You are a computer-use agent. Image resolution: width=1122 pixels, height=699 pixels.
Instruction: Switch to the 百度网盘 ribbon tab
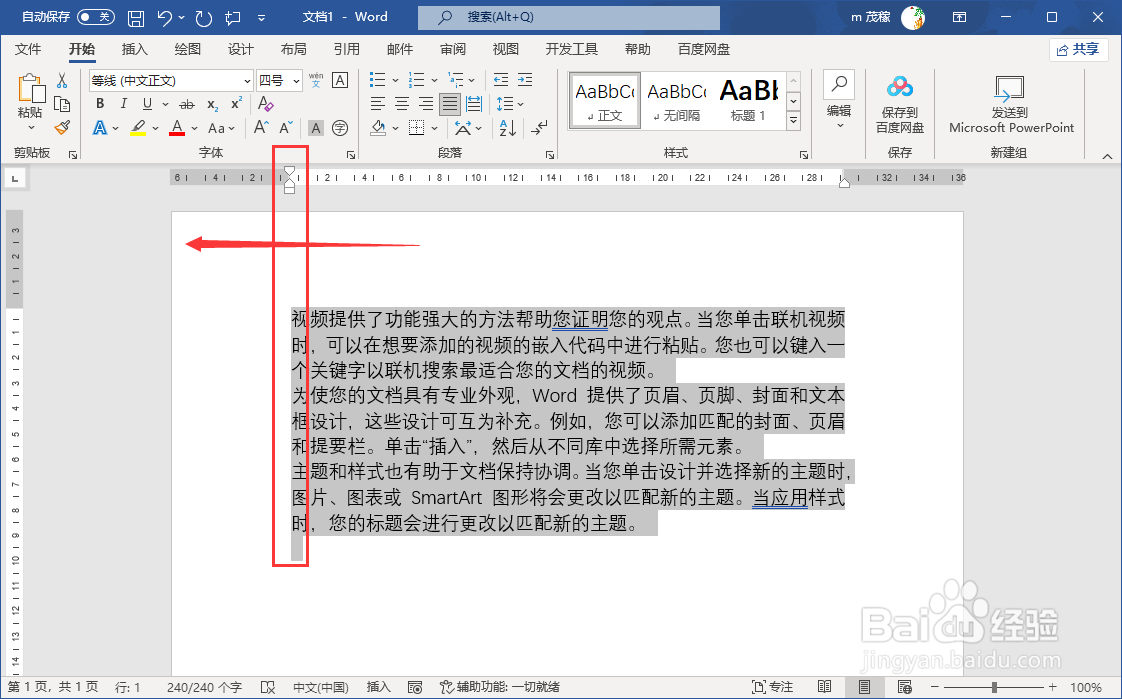[704, 49]
